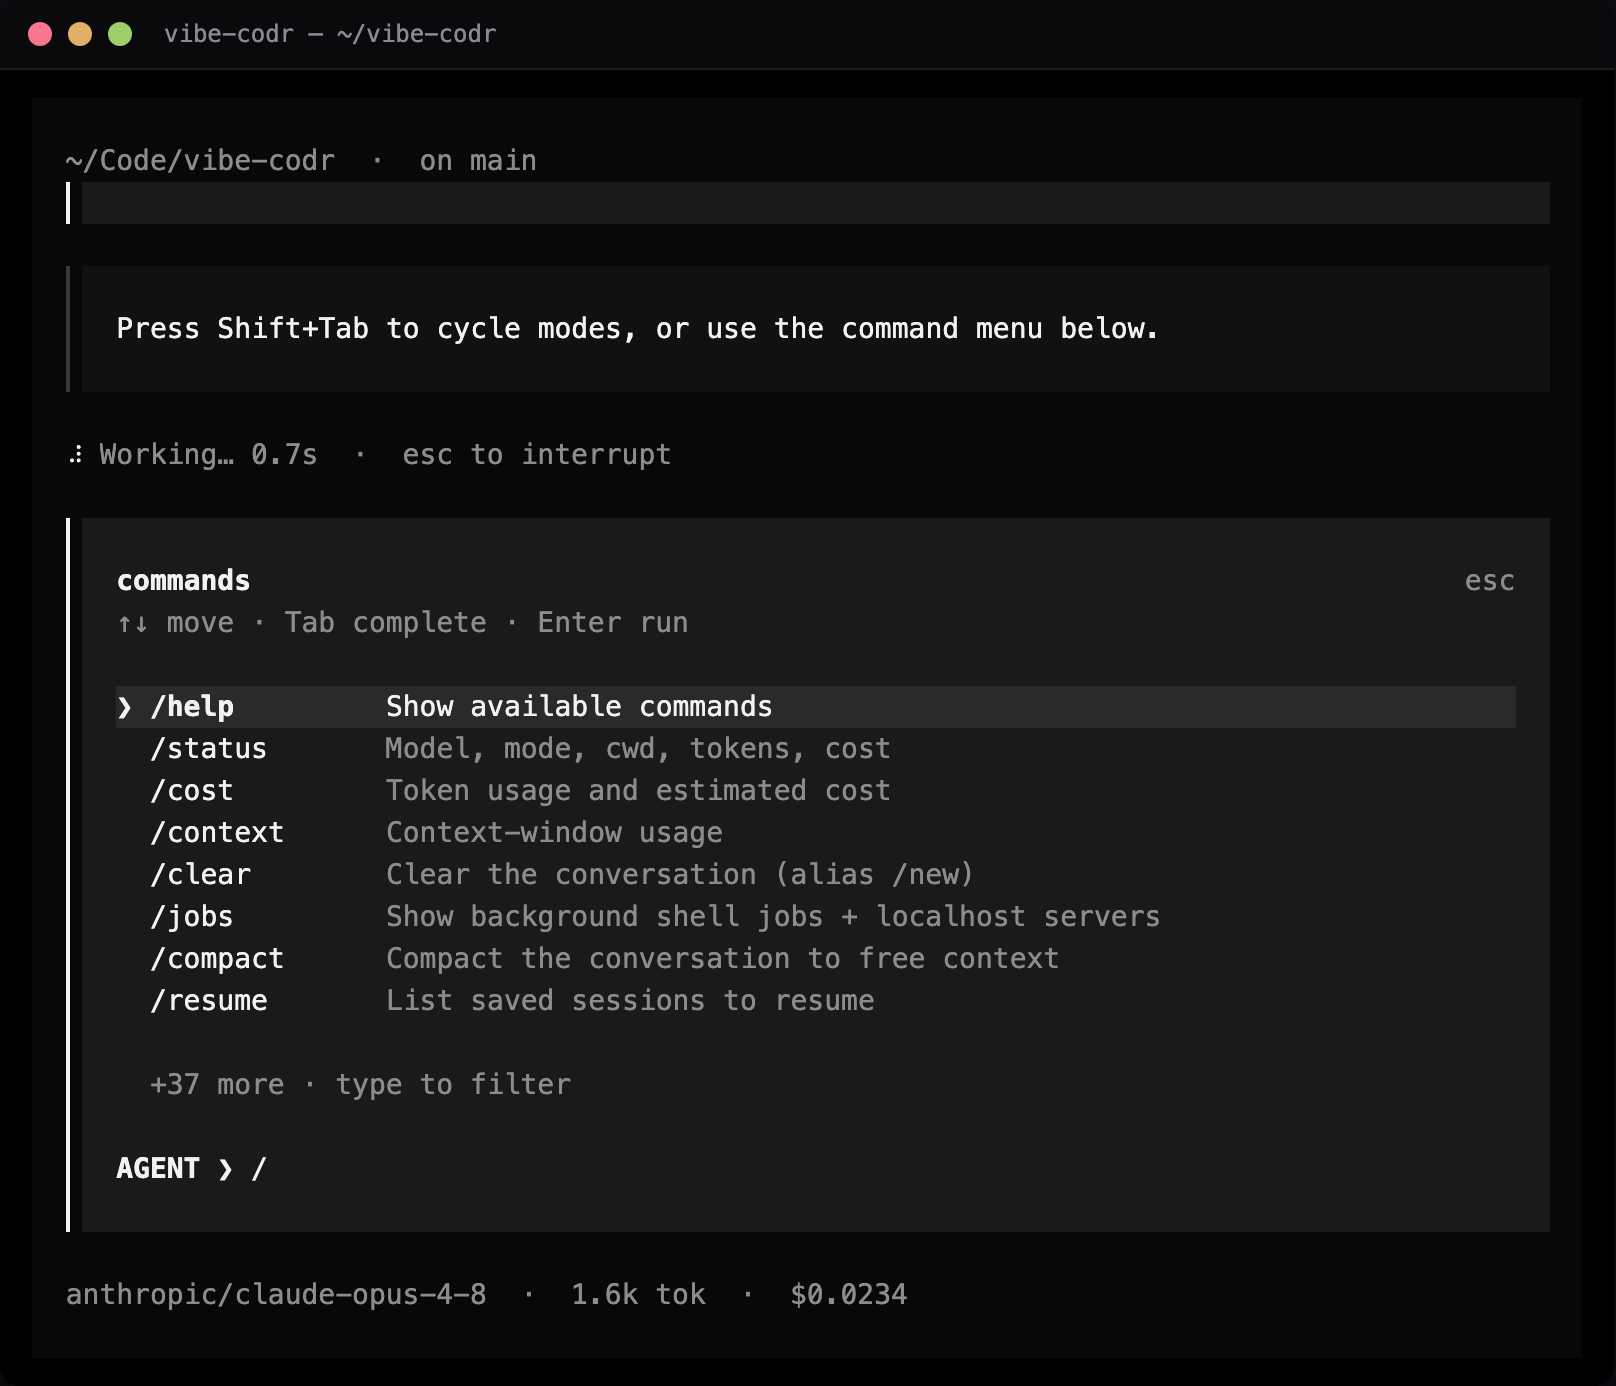Image resolution: width=1616 pixels, height=1386 pixels.
Task: Click 'anthropic/claude-opus-4-8' model name
Action: click(276, 1295)
